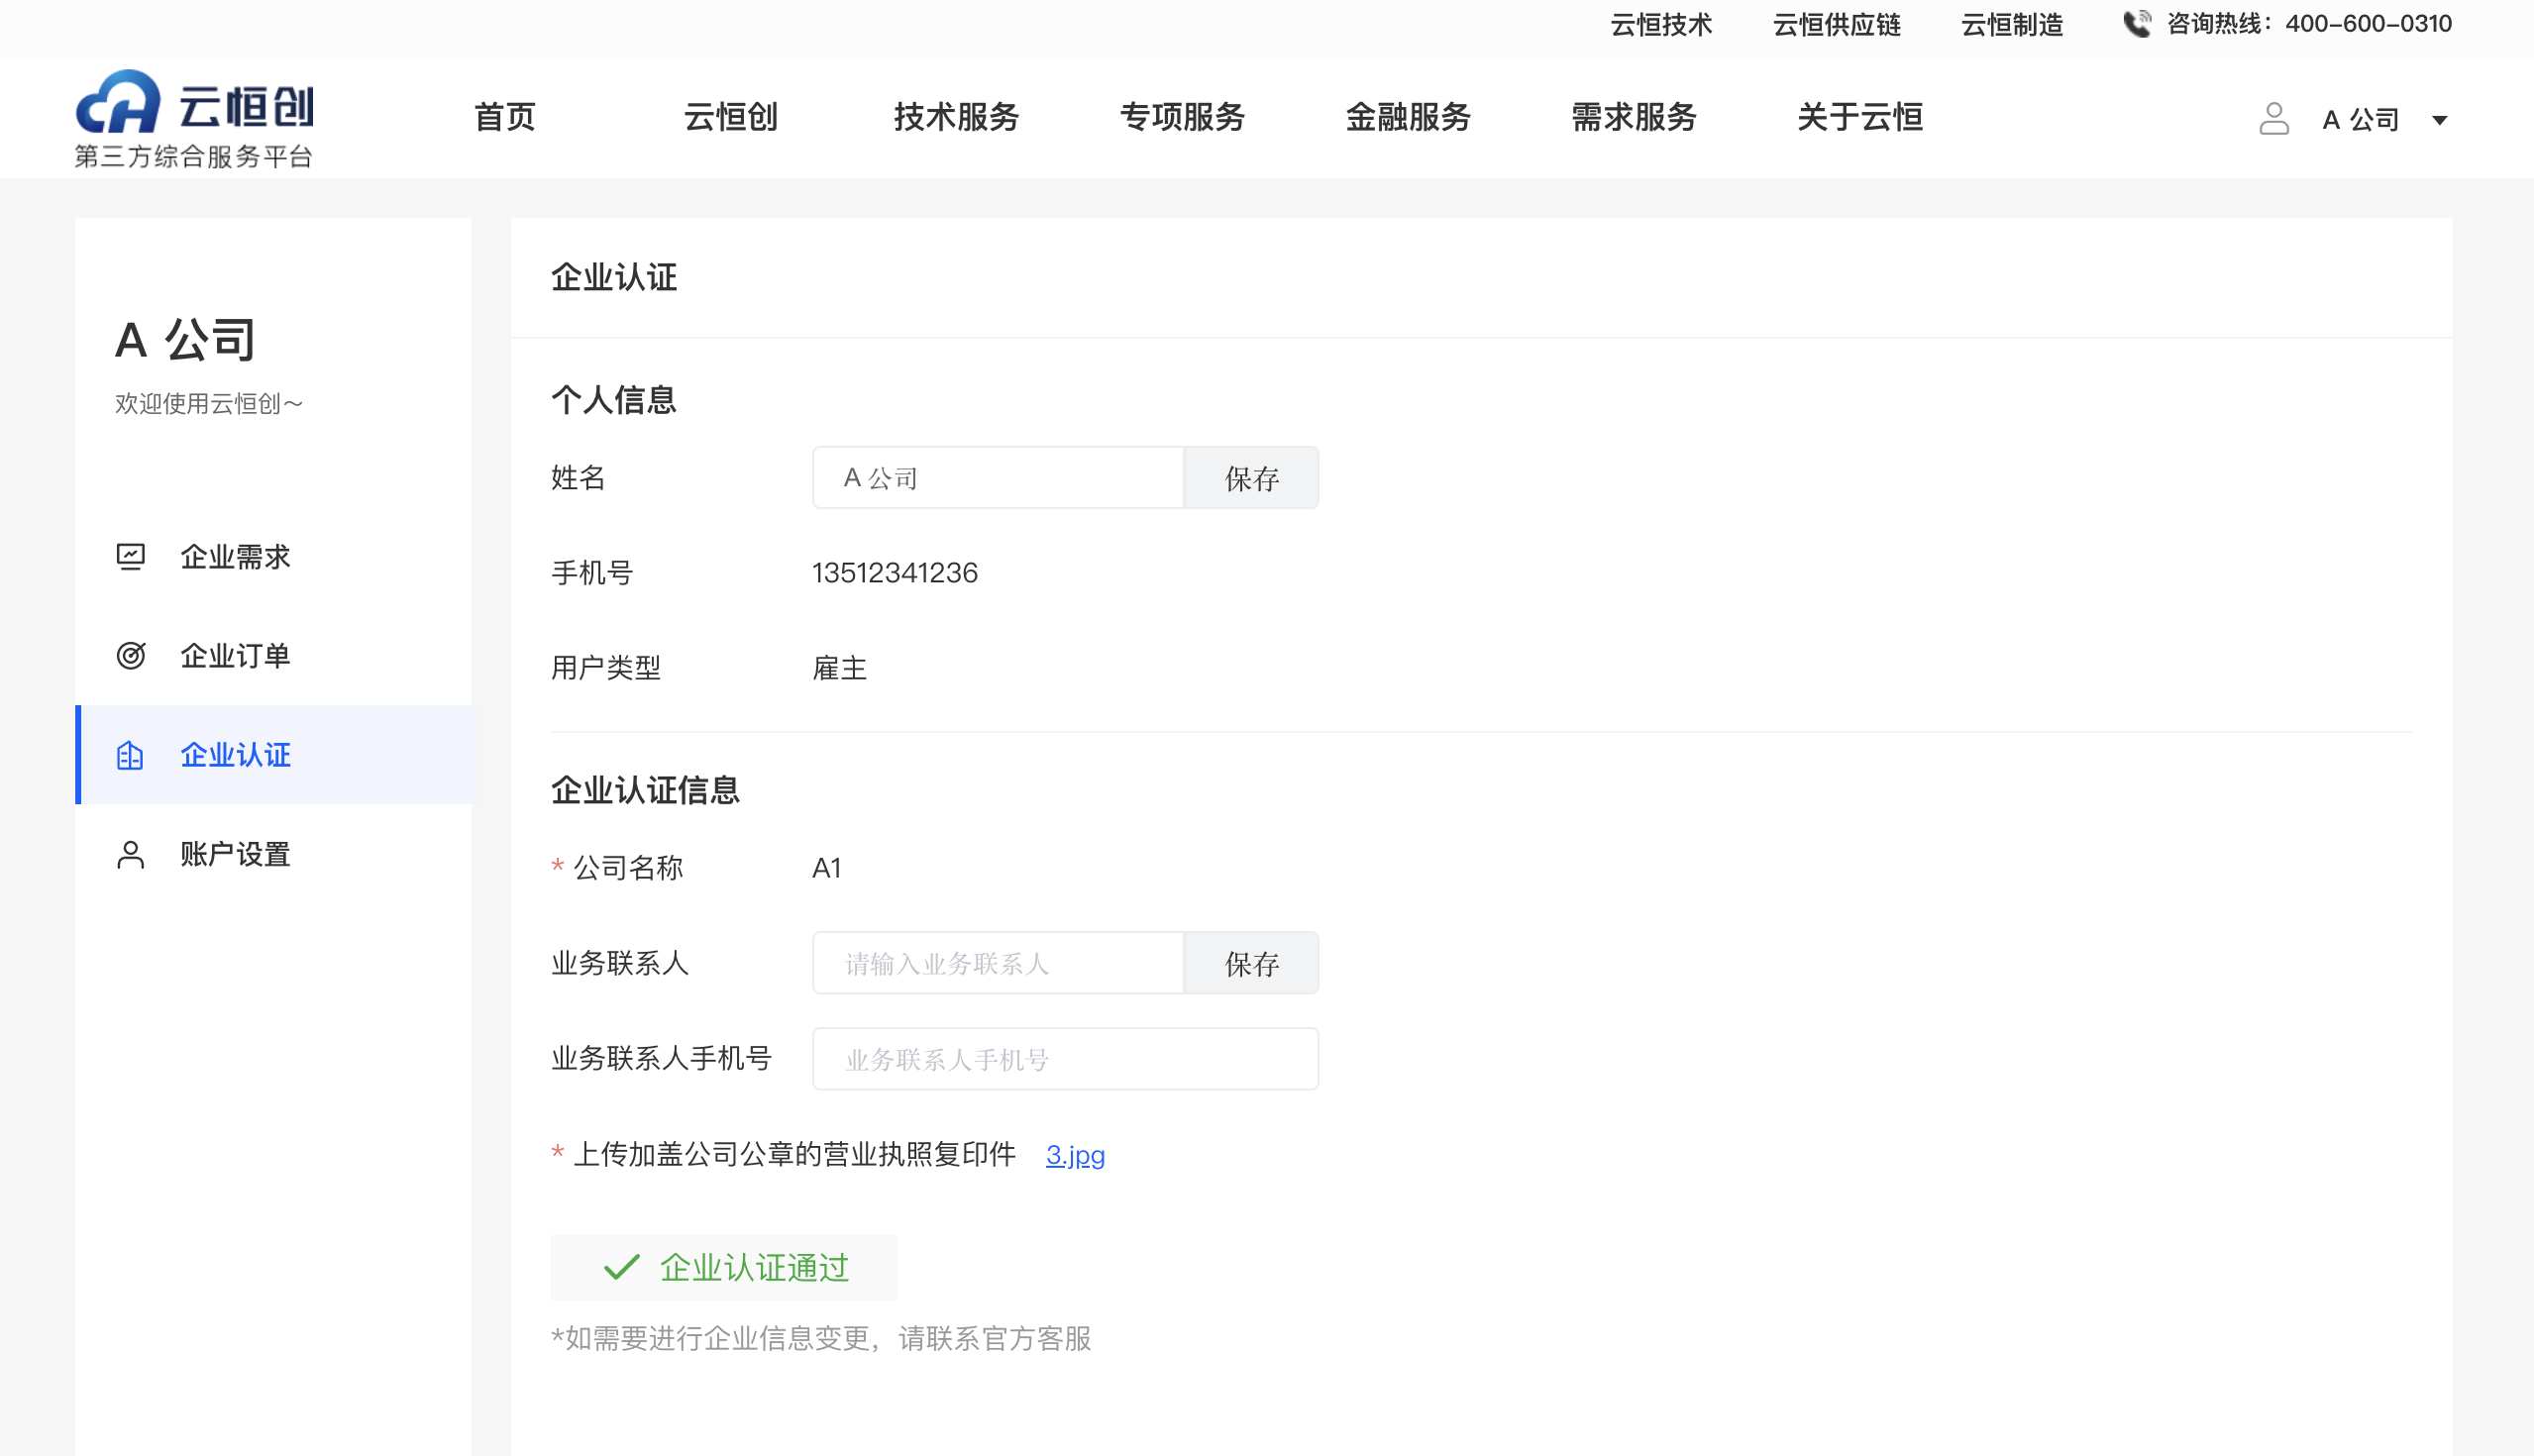The image size is (2534, 1456).
Task: Go to 云恒供应链 top link
Action: pos(1836,24)
